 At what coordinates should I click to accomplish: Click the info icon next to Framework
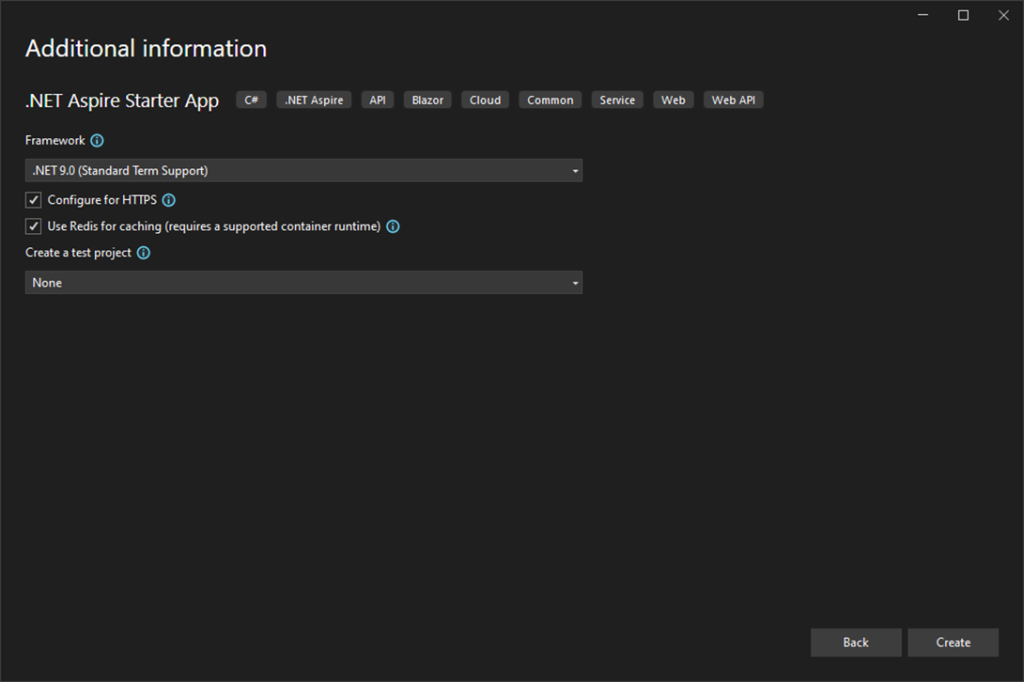97,141
